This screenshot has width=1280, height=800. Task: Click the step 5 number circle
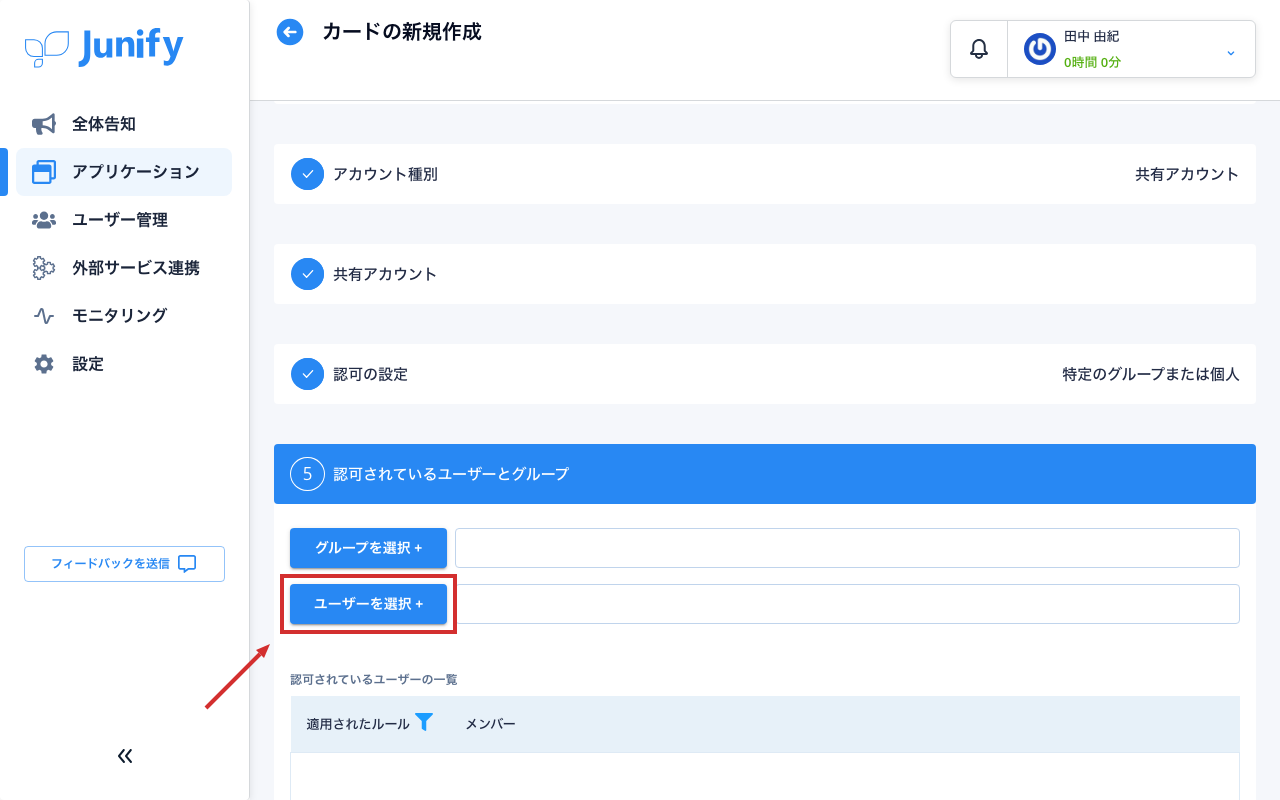(307, 474)
